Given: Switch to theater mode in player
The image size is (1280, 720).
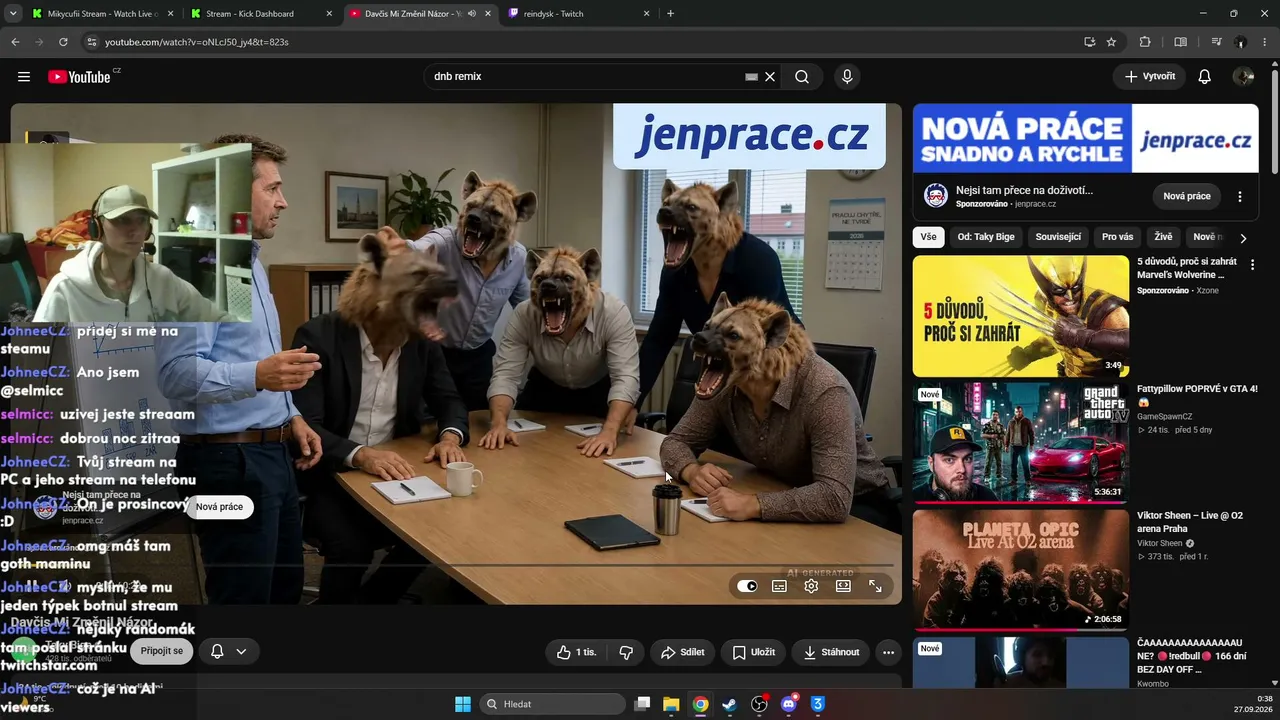Looking at the screenshot, I should pos(843,586).
